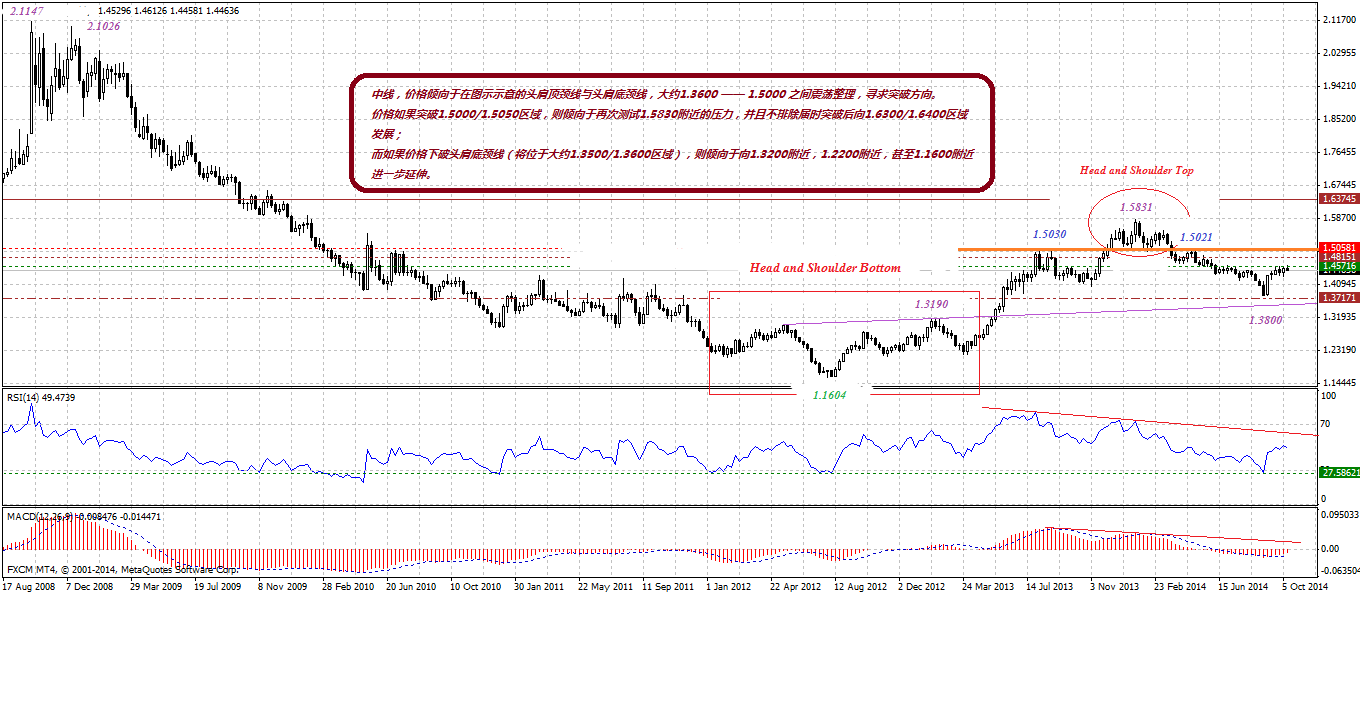Click the 1.3190 neckline label
1360x720 pixels.
pyautogui.click(x=932, y=304)
